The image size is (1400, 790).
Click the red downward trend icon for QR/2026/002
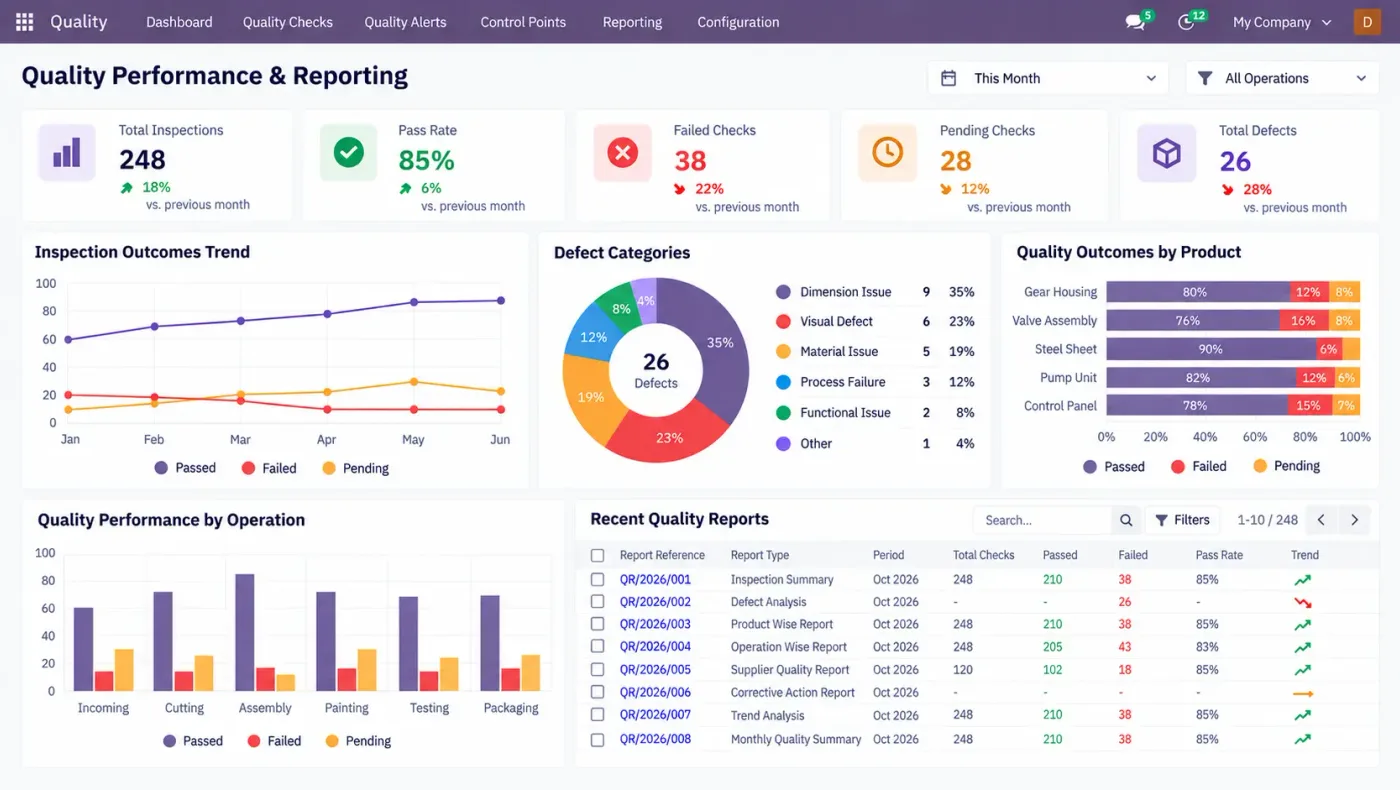(1302, 602)
